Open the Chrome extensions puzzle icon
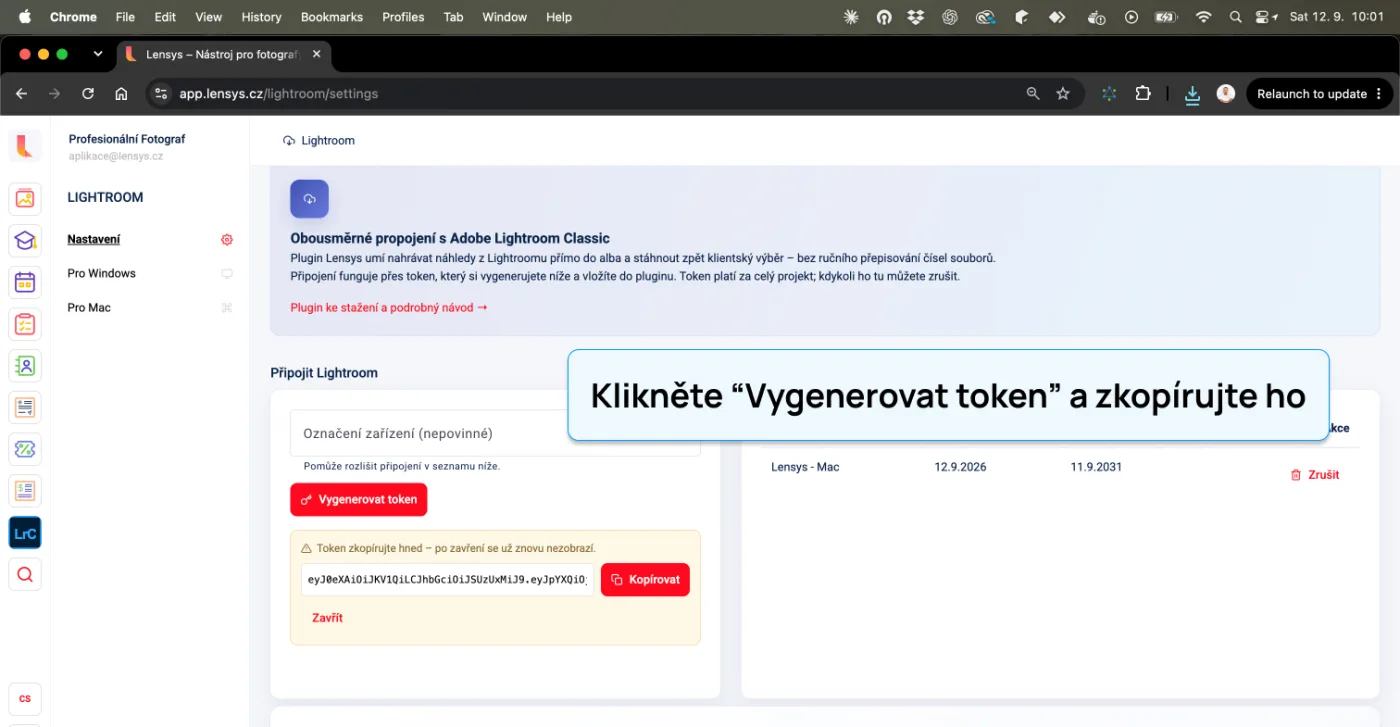Viewport: 1400px width, 727px height. pyautogui.click(x=1143, y=93)
